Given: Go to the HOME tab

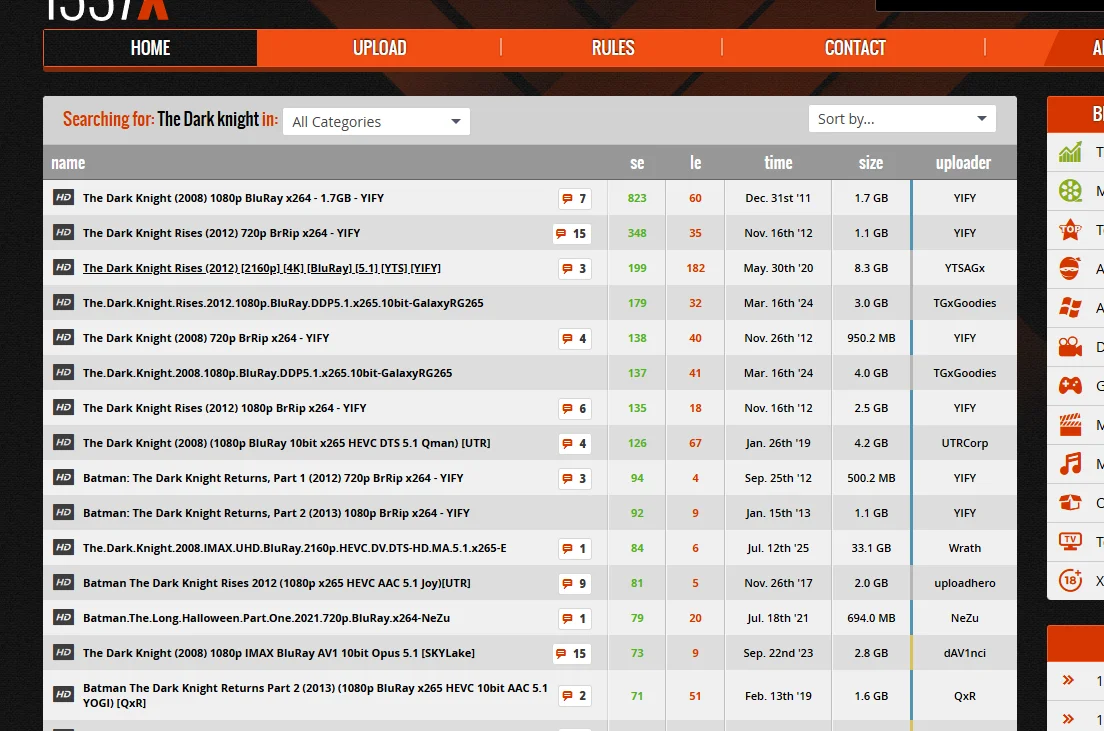Looking at the screenshot, I should [x=150, y=48].
